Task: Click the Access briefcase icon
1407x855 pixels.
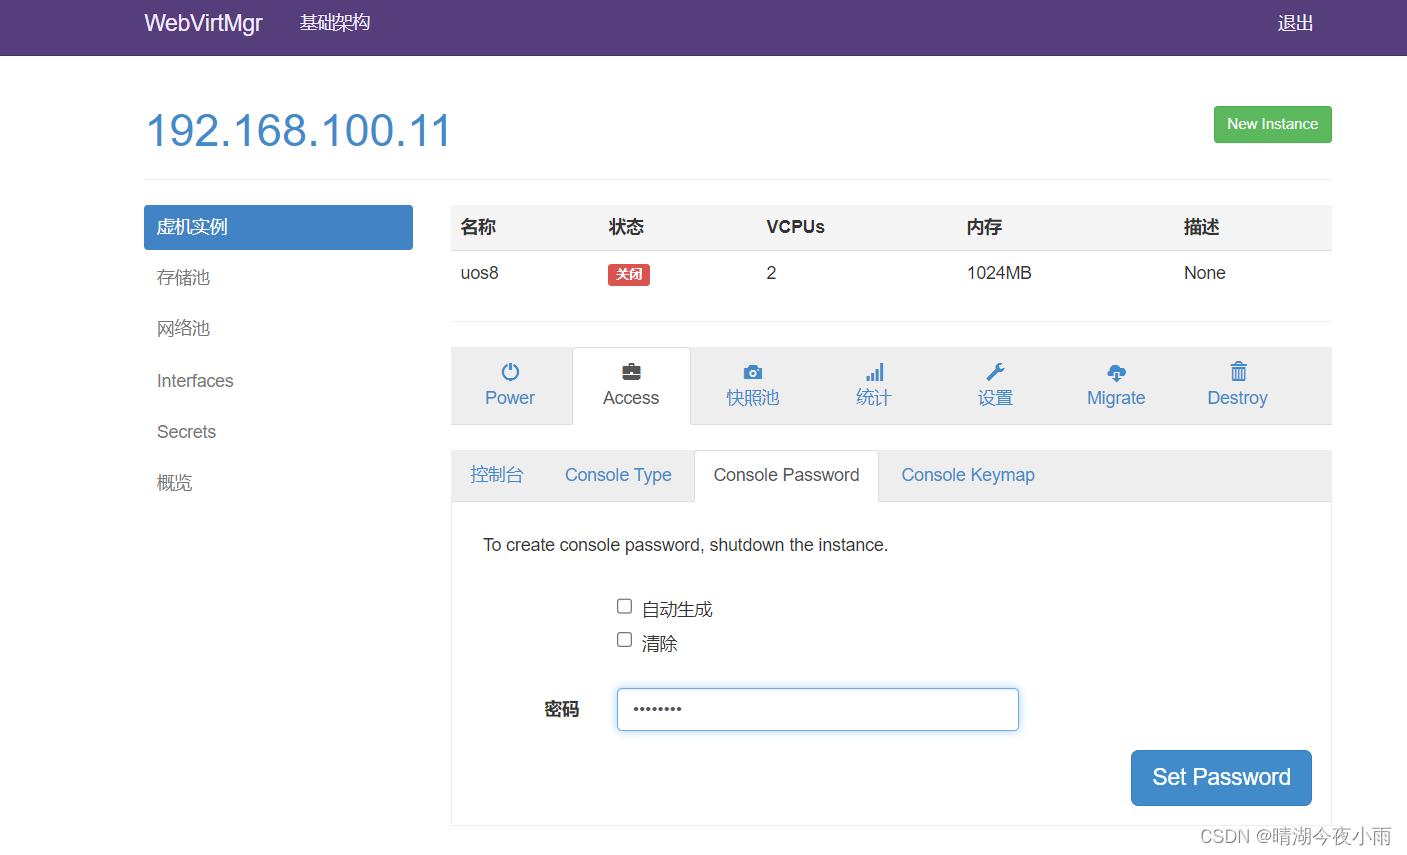Action: coord(631,372)
